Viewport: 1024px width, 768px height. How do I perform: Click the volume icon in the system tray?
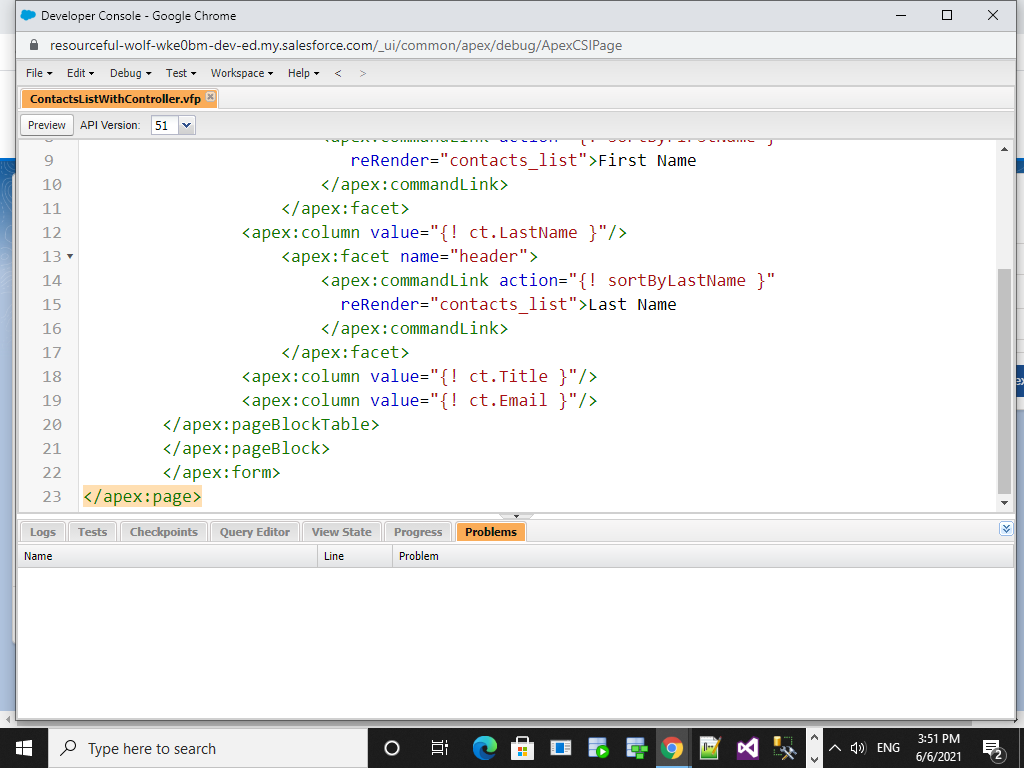(858, 747)
